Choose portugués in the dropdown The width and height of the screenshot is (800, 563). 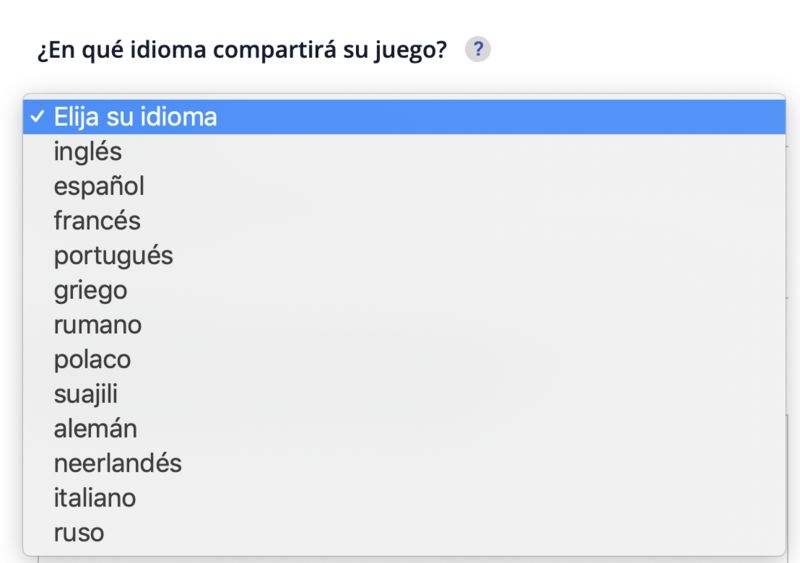pos(113,256)
